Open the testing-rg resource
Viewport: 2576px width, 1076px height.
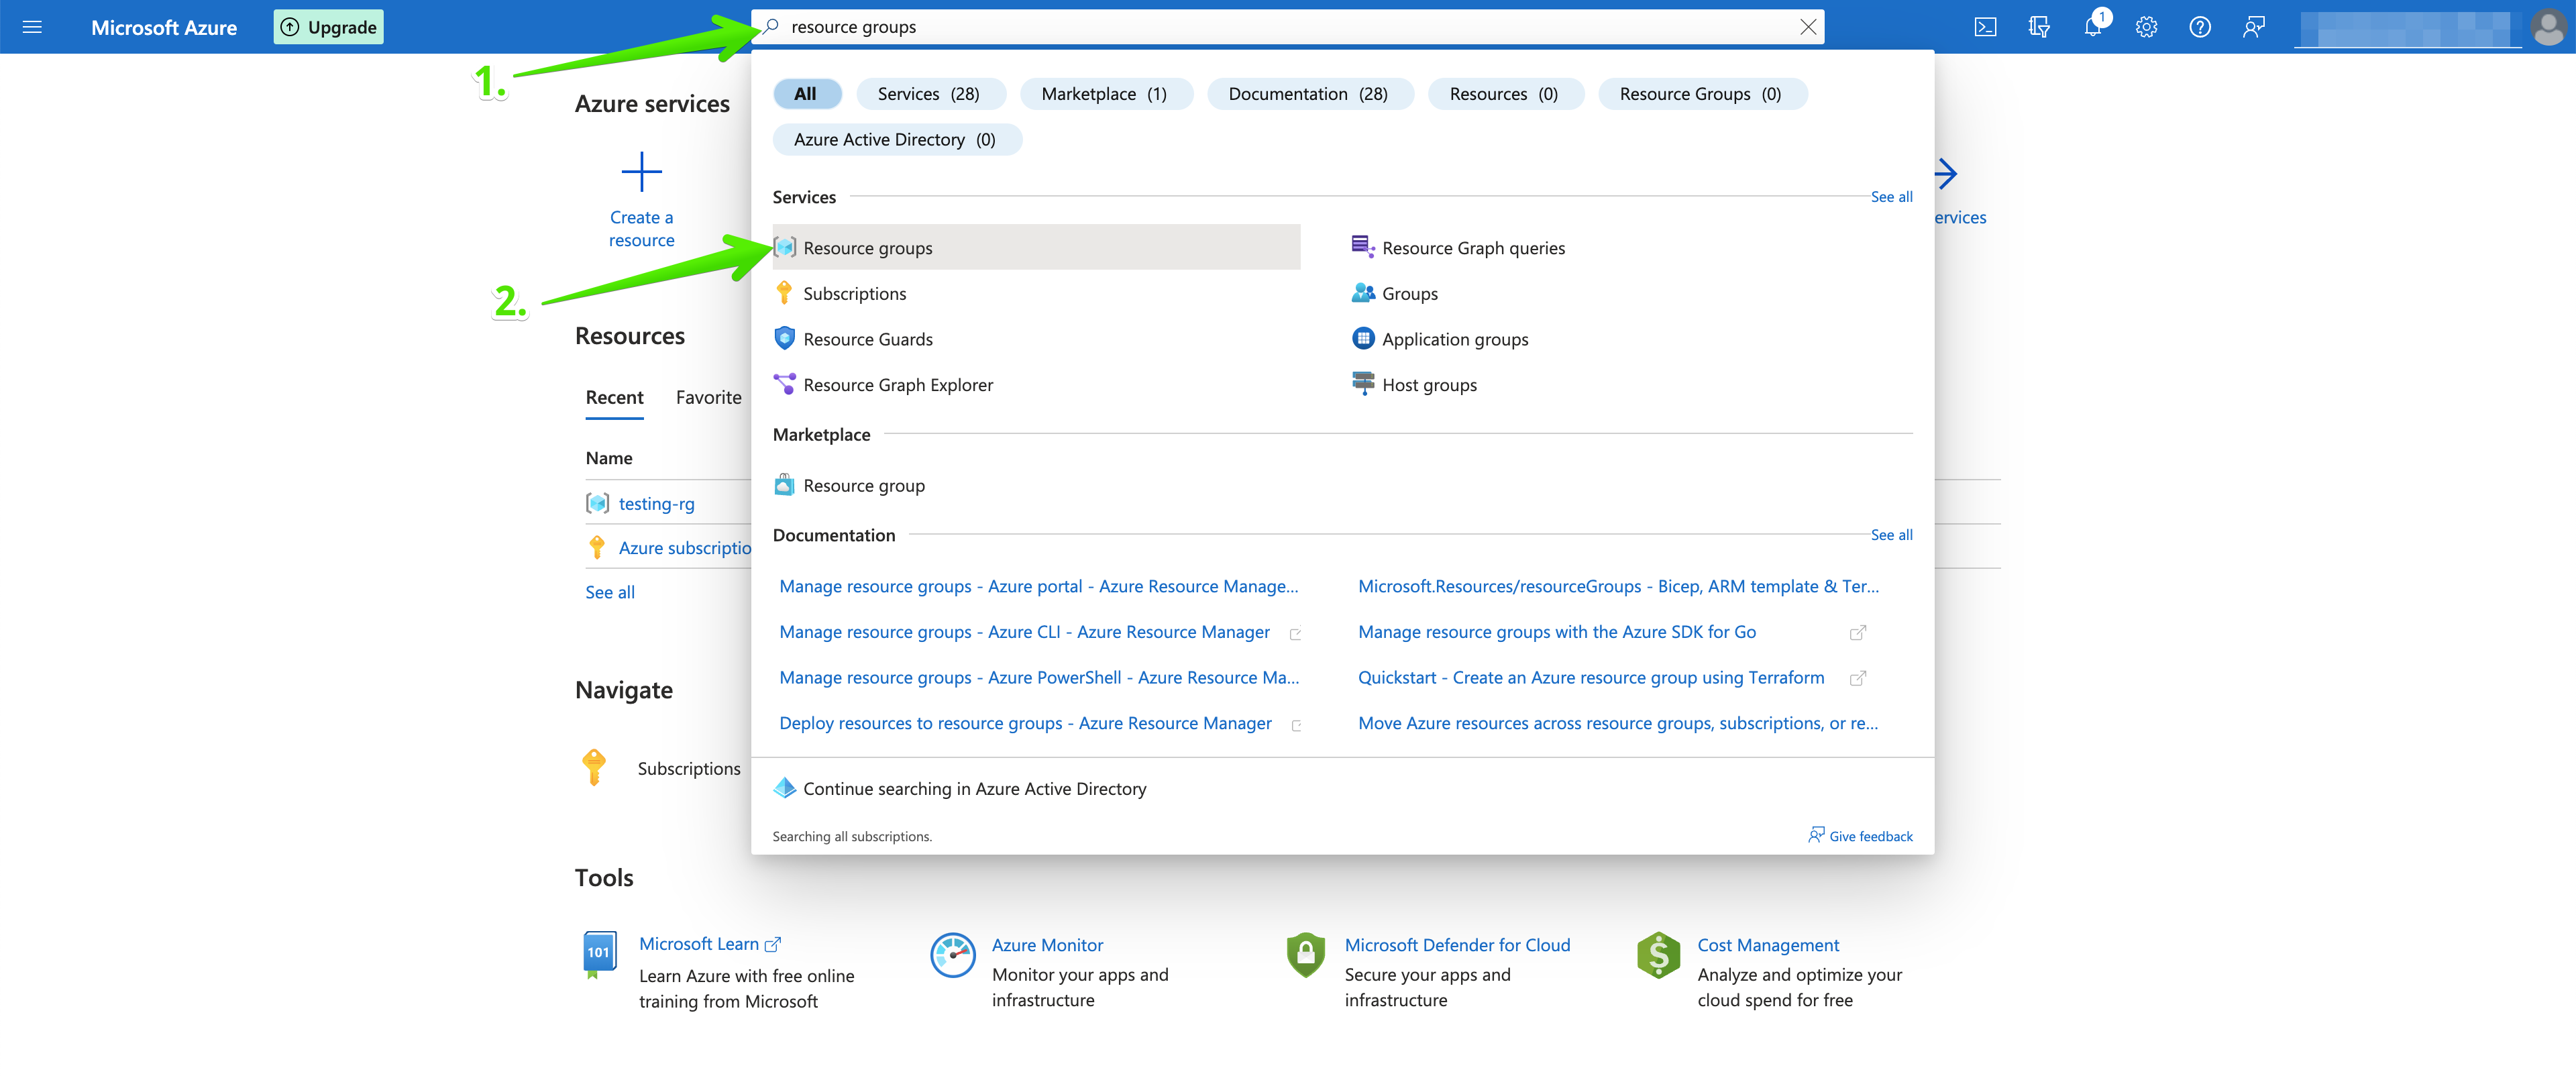tap(656, 504)
